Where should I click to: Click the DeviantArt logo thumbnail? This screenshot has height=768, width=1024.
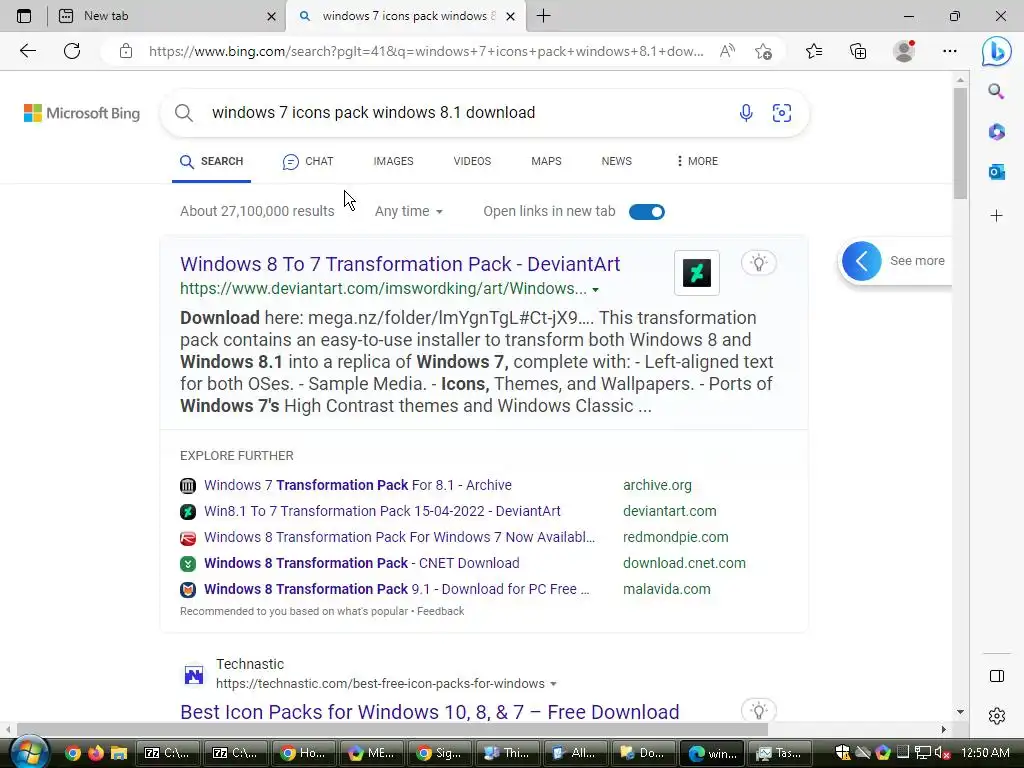click(697, 273)
